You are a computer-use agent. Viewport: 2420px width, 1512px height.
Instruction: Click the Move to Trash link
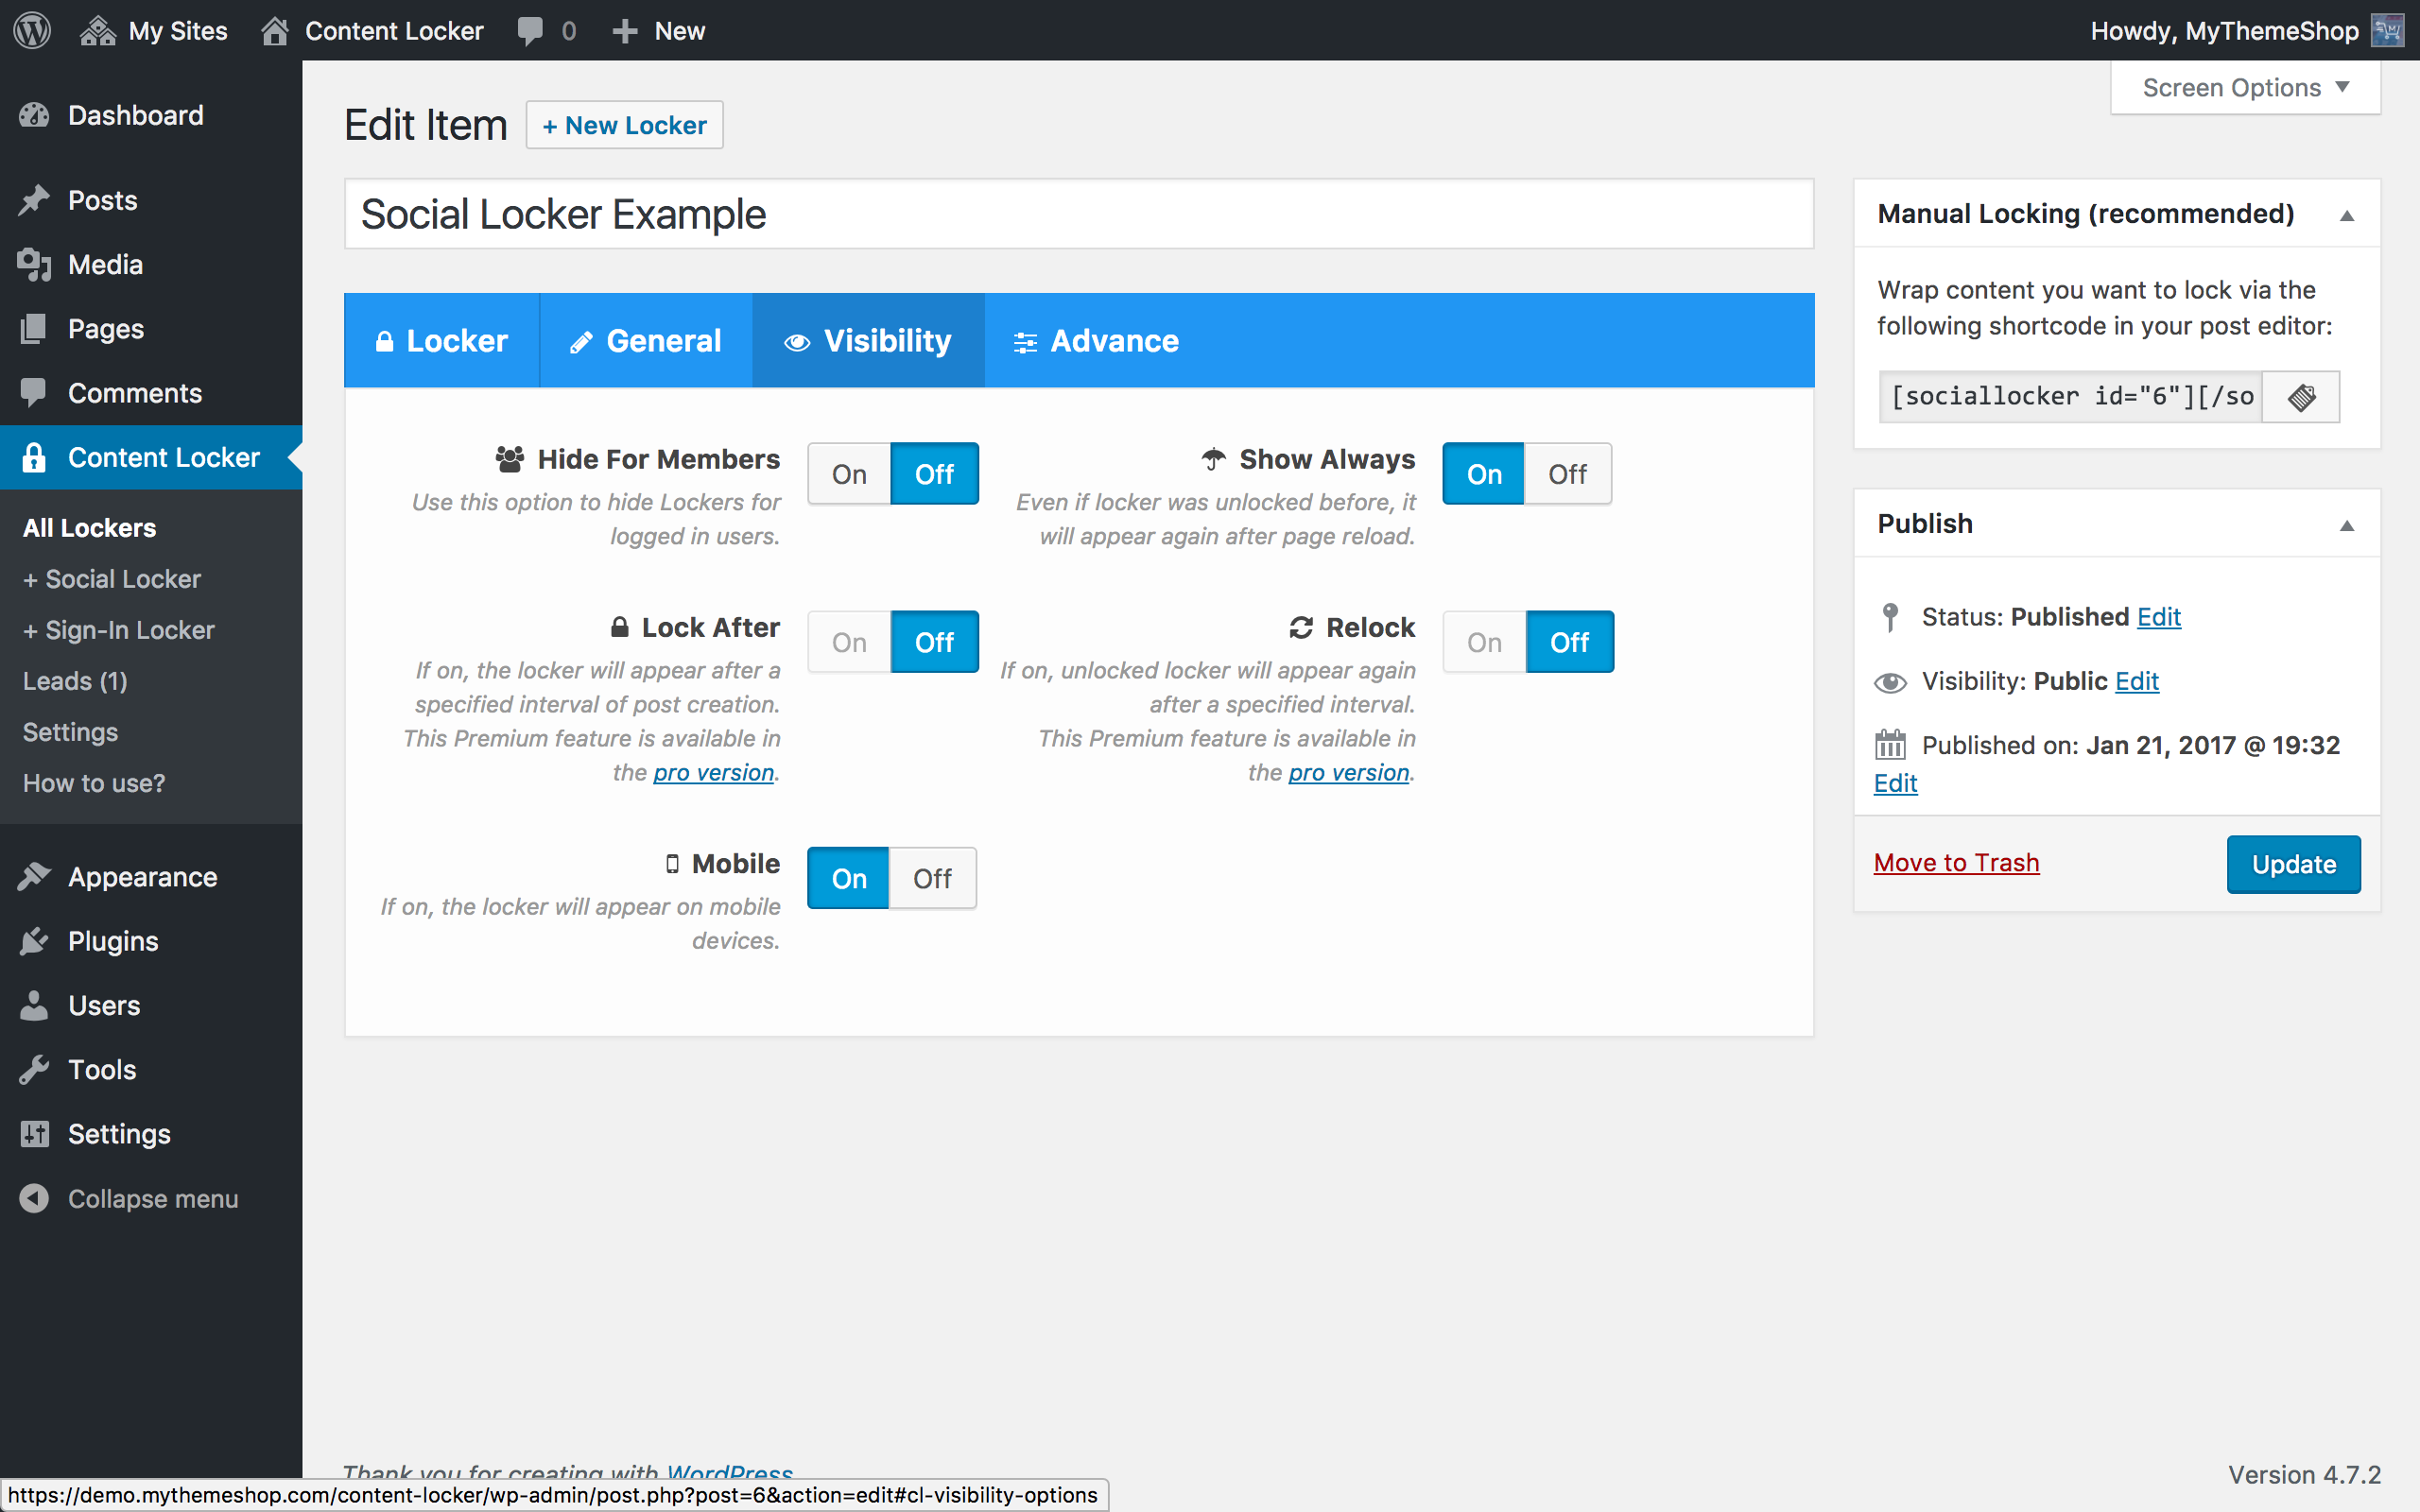click(1956, 862)
